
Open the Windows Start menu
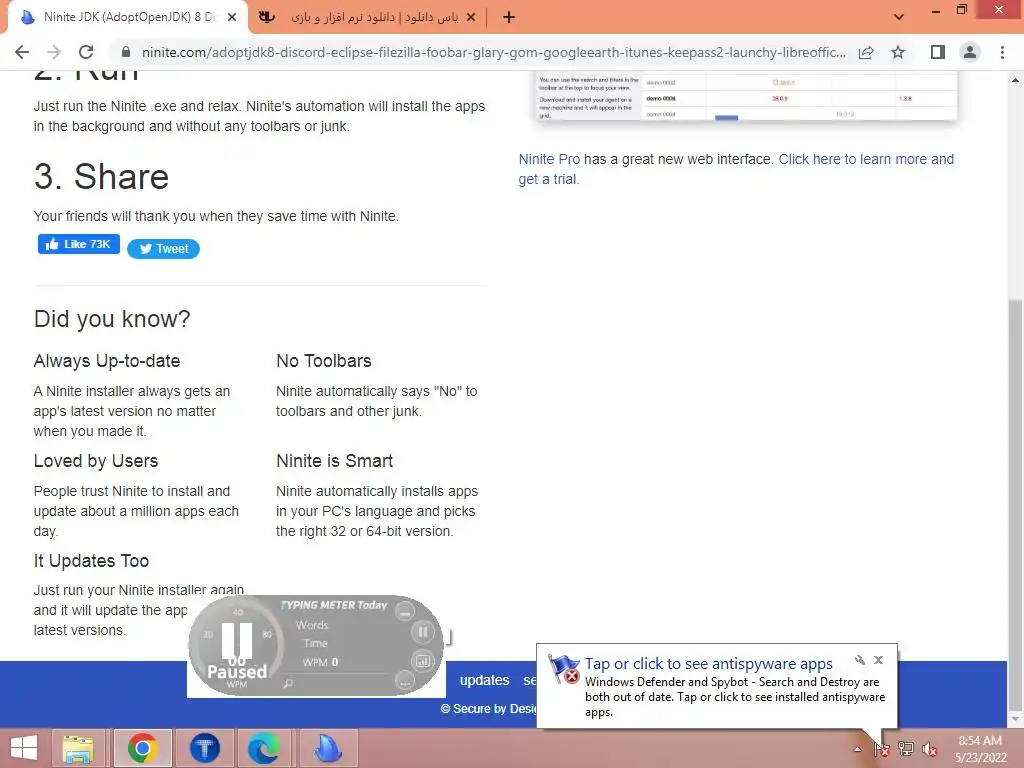point(24,748)
